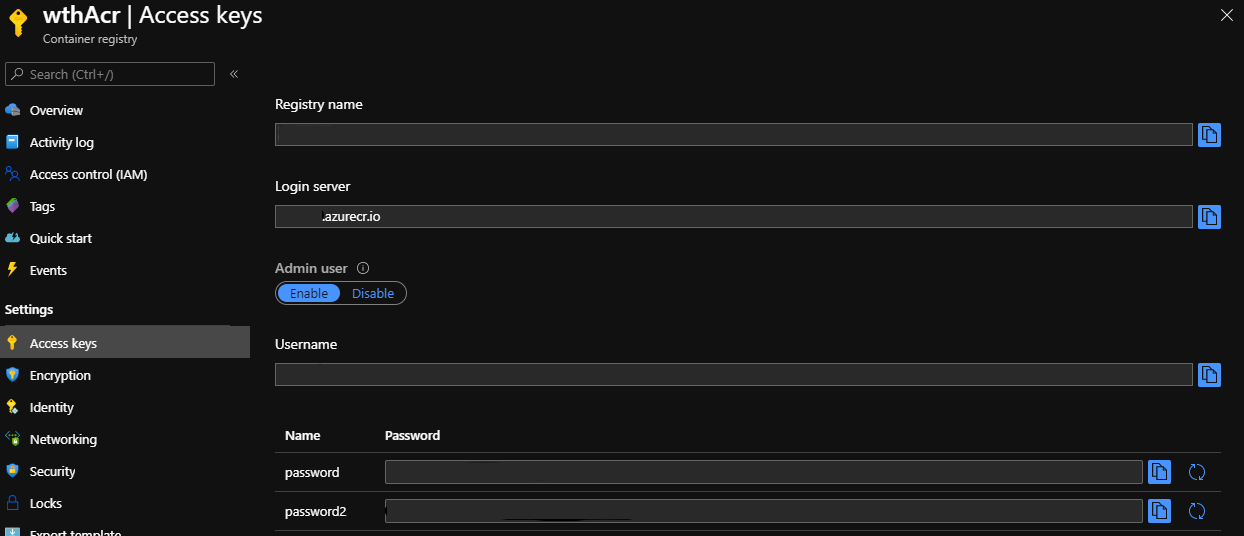Copy the Username field value
The height and width of the screenshot is (536, 1244).
[1209, 375]
